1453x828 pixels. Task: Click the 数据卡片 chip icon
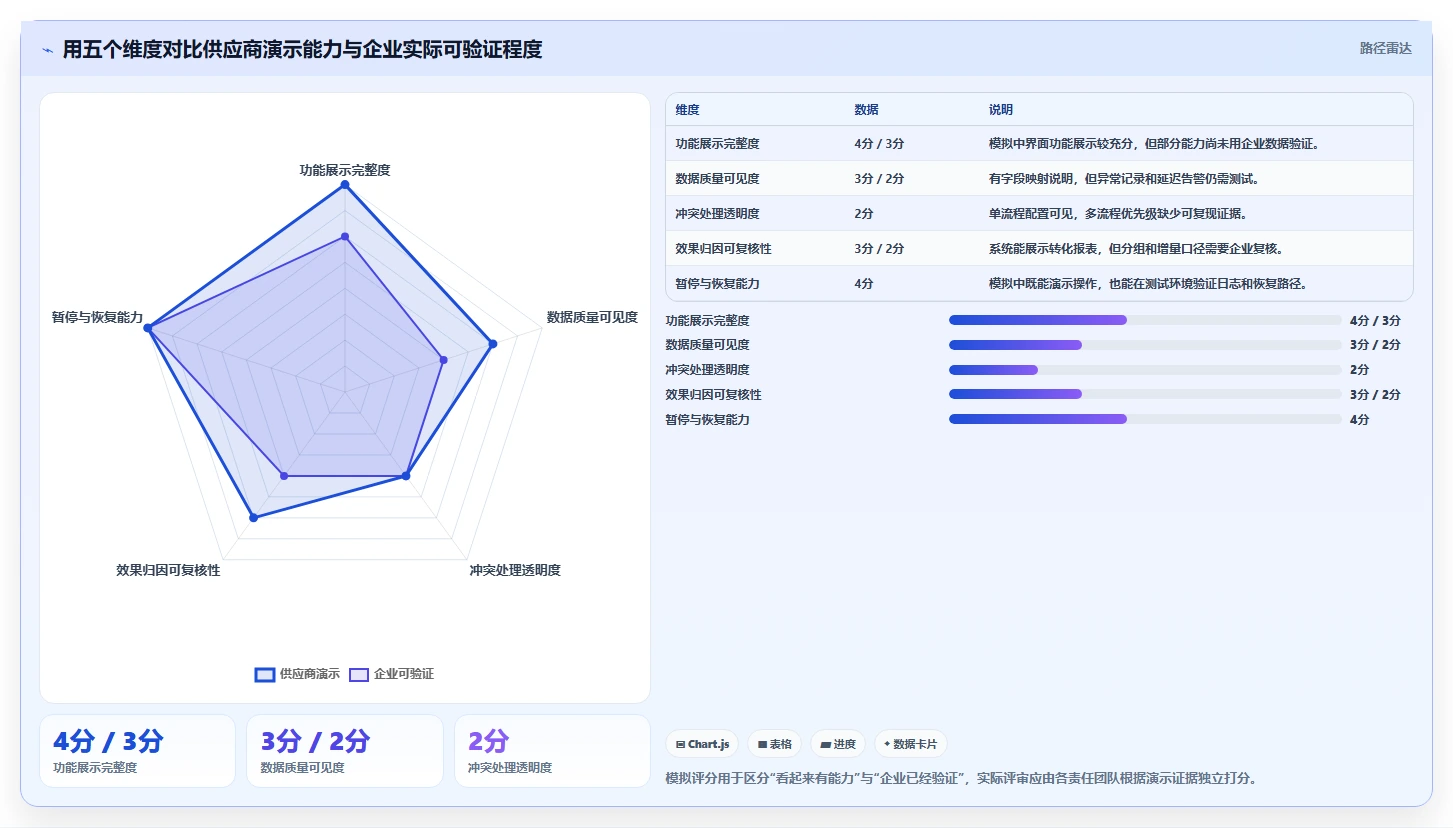click(887, 744)
